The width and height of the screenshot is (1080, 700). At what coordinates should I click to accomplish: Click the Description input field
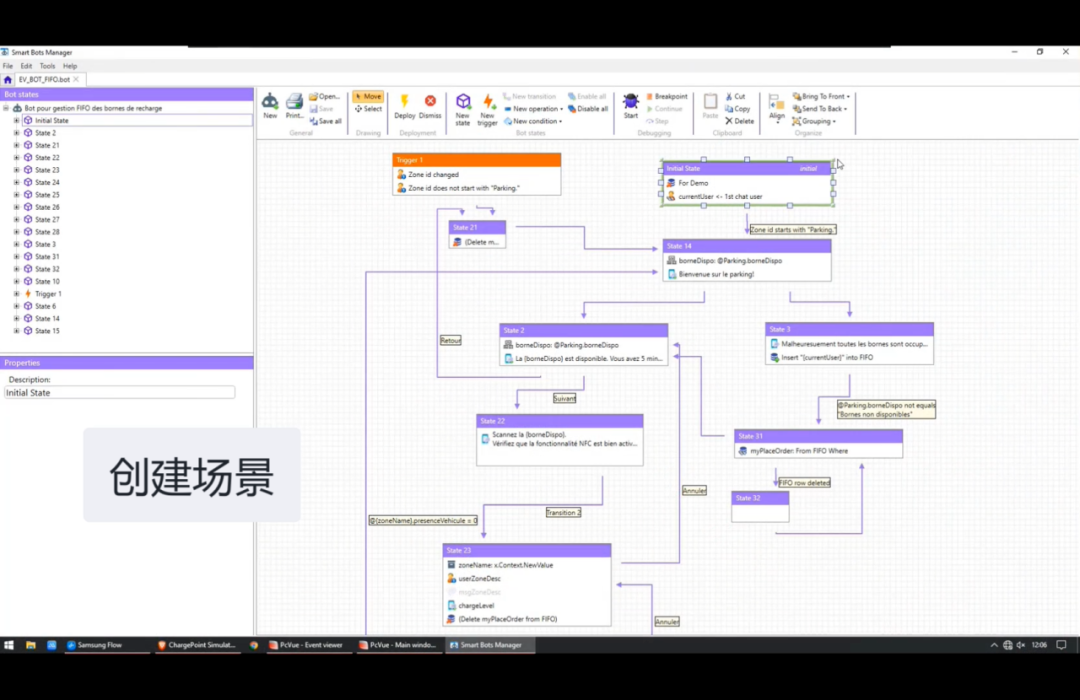click(120, 393)
